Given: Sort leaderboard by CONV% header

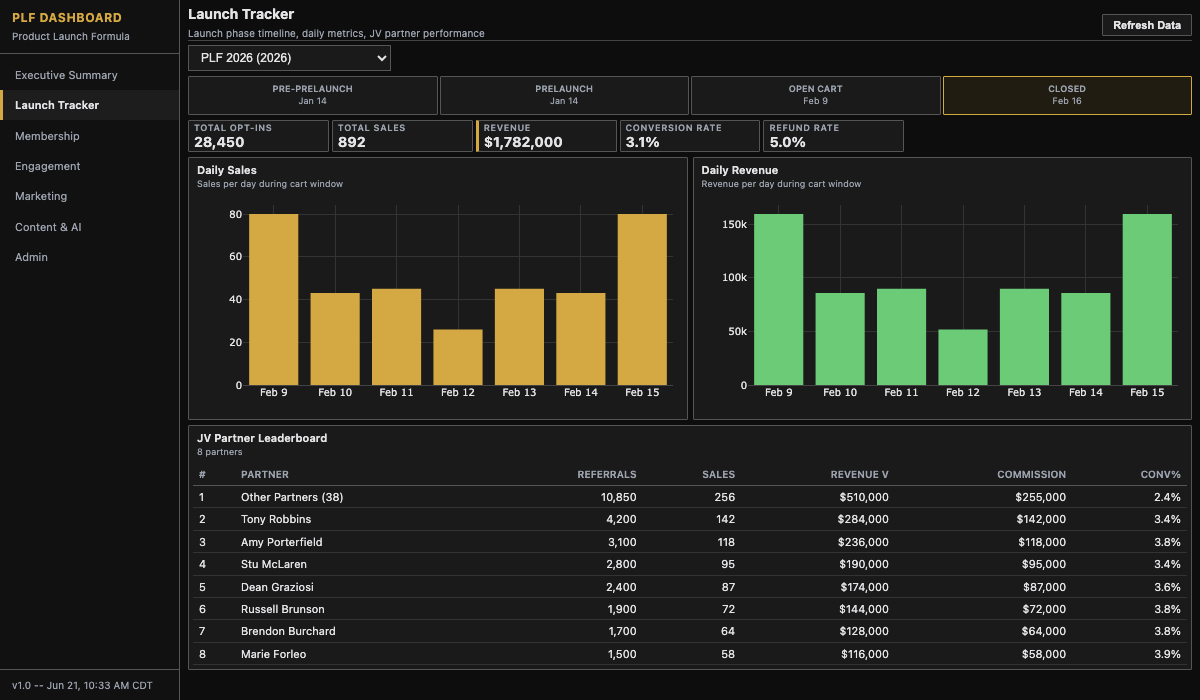Looking at the screenshot, I should tap(1161, 475).
